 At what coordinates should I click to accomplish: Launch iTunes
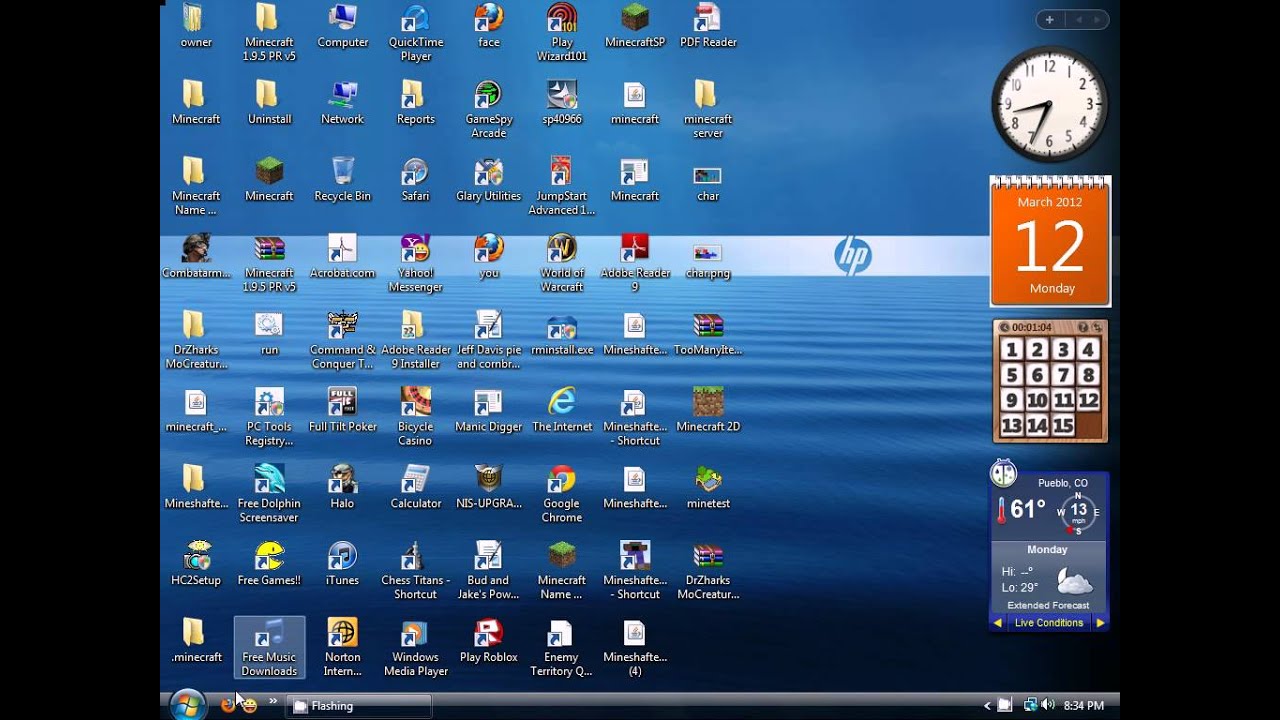tap(343, 565)
